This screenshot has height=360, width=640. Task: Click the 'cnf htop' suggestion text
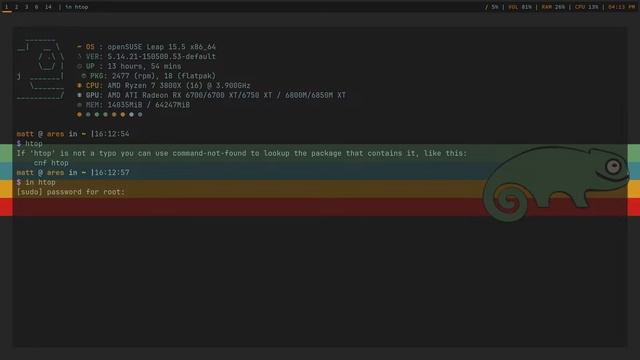coord(51,163)
